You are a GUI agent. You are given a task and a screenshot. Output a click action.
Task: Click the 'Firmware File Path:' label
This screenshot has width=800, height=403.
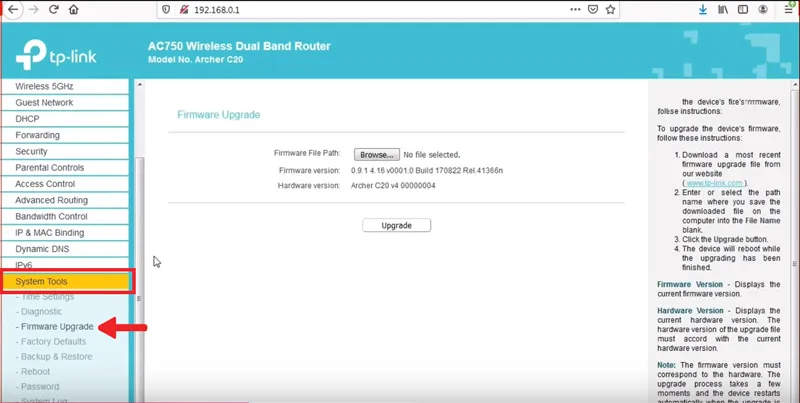[x=307, y=153]
